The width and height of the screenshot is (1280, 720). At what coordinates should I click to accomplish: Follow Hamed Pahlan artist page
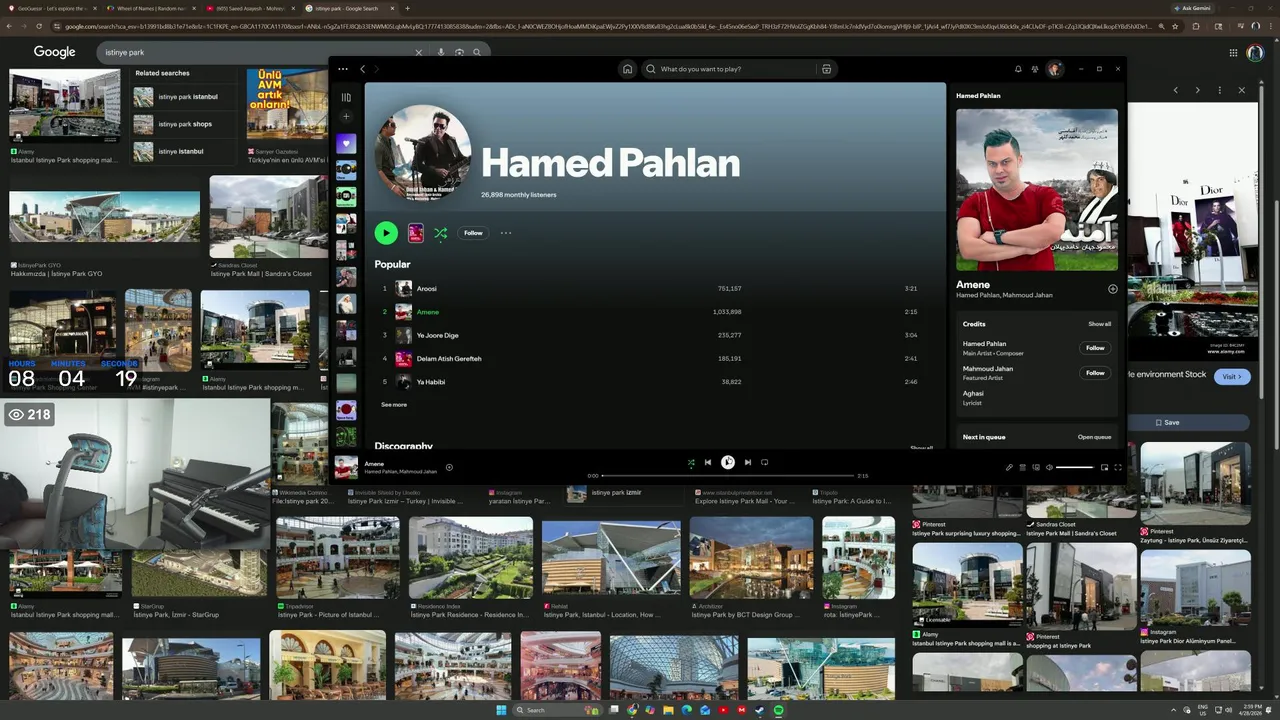(x=473, y=233)
